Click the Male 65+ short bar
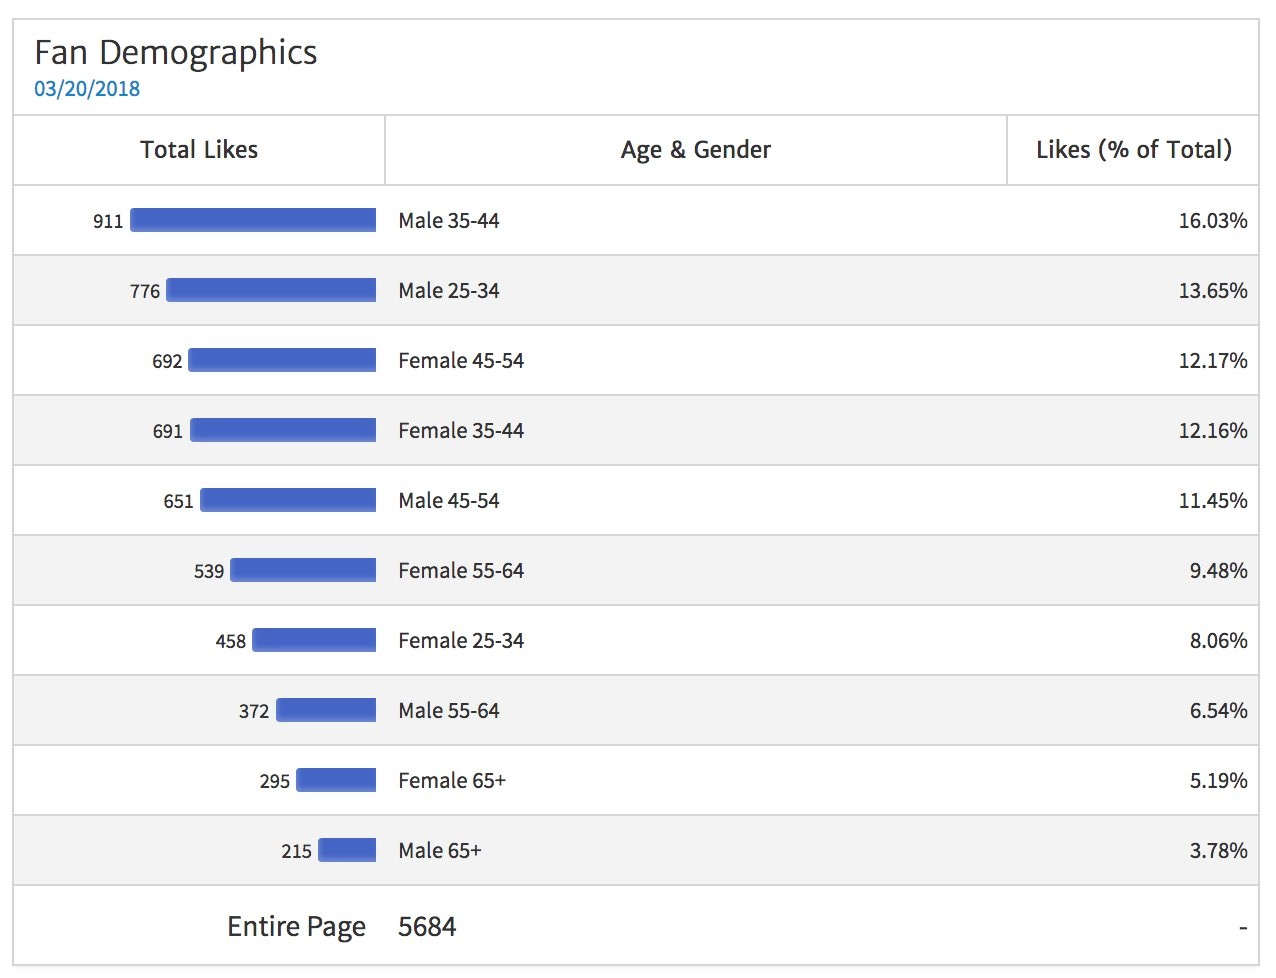The width and height of the screenshot is (1276, 978). 347,850
